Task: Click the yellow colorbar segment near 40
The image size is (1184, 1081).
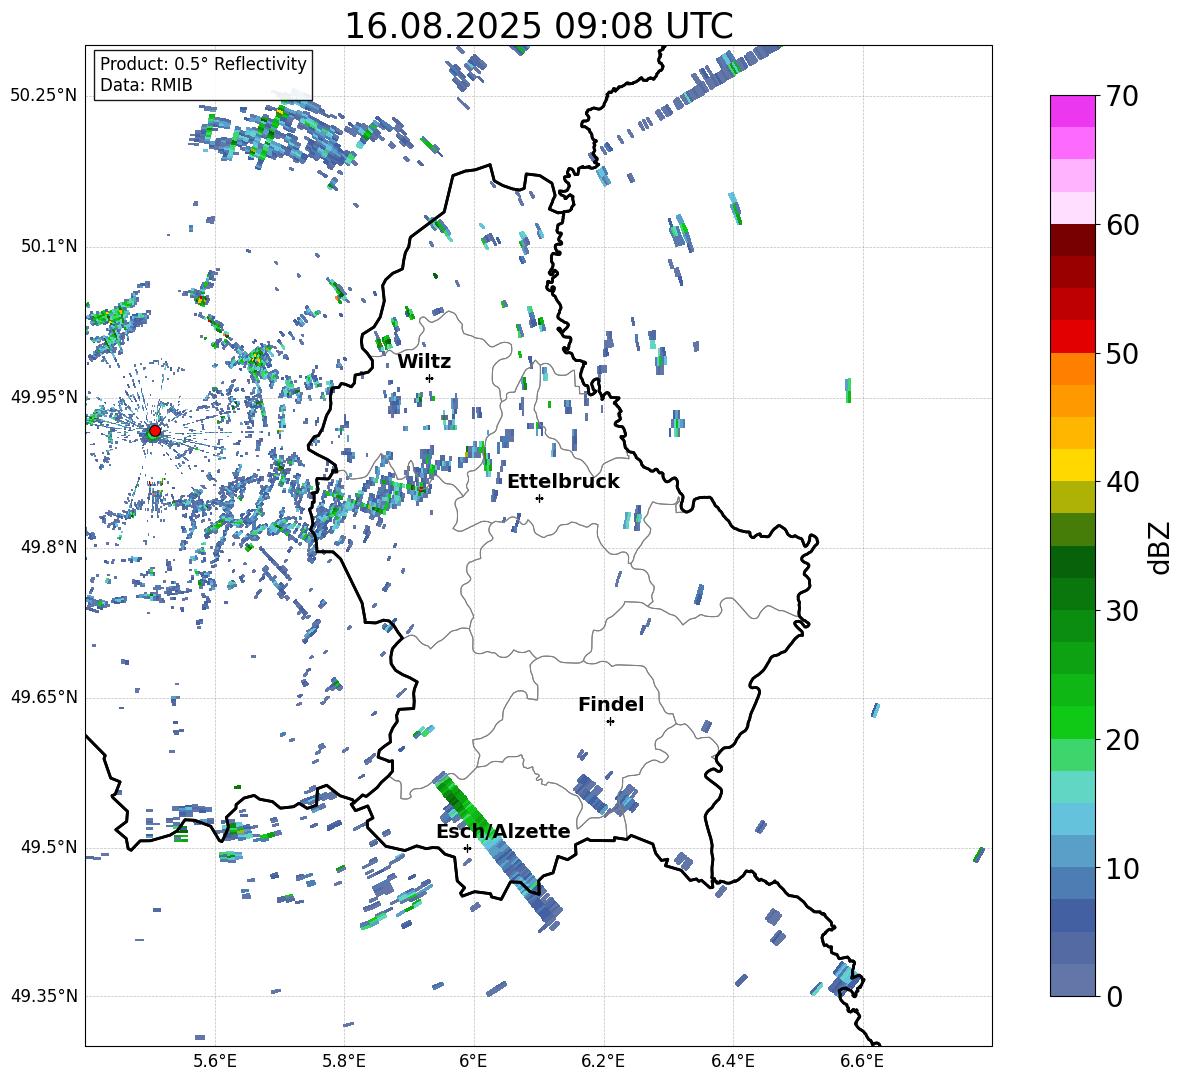Action: click(1072, 465)
